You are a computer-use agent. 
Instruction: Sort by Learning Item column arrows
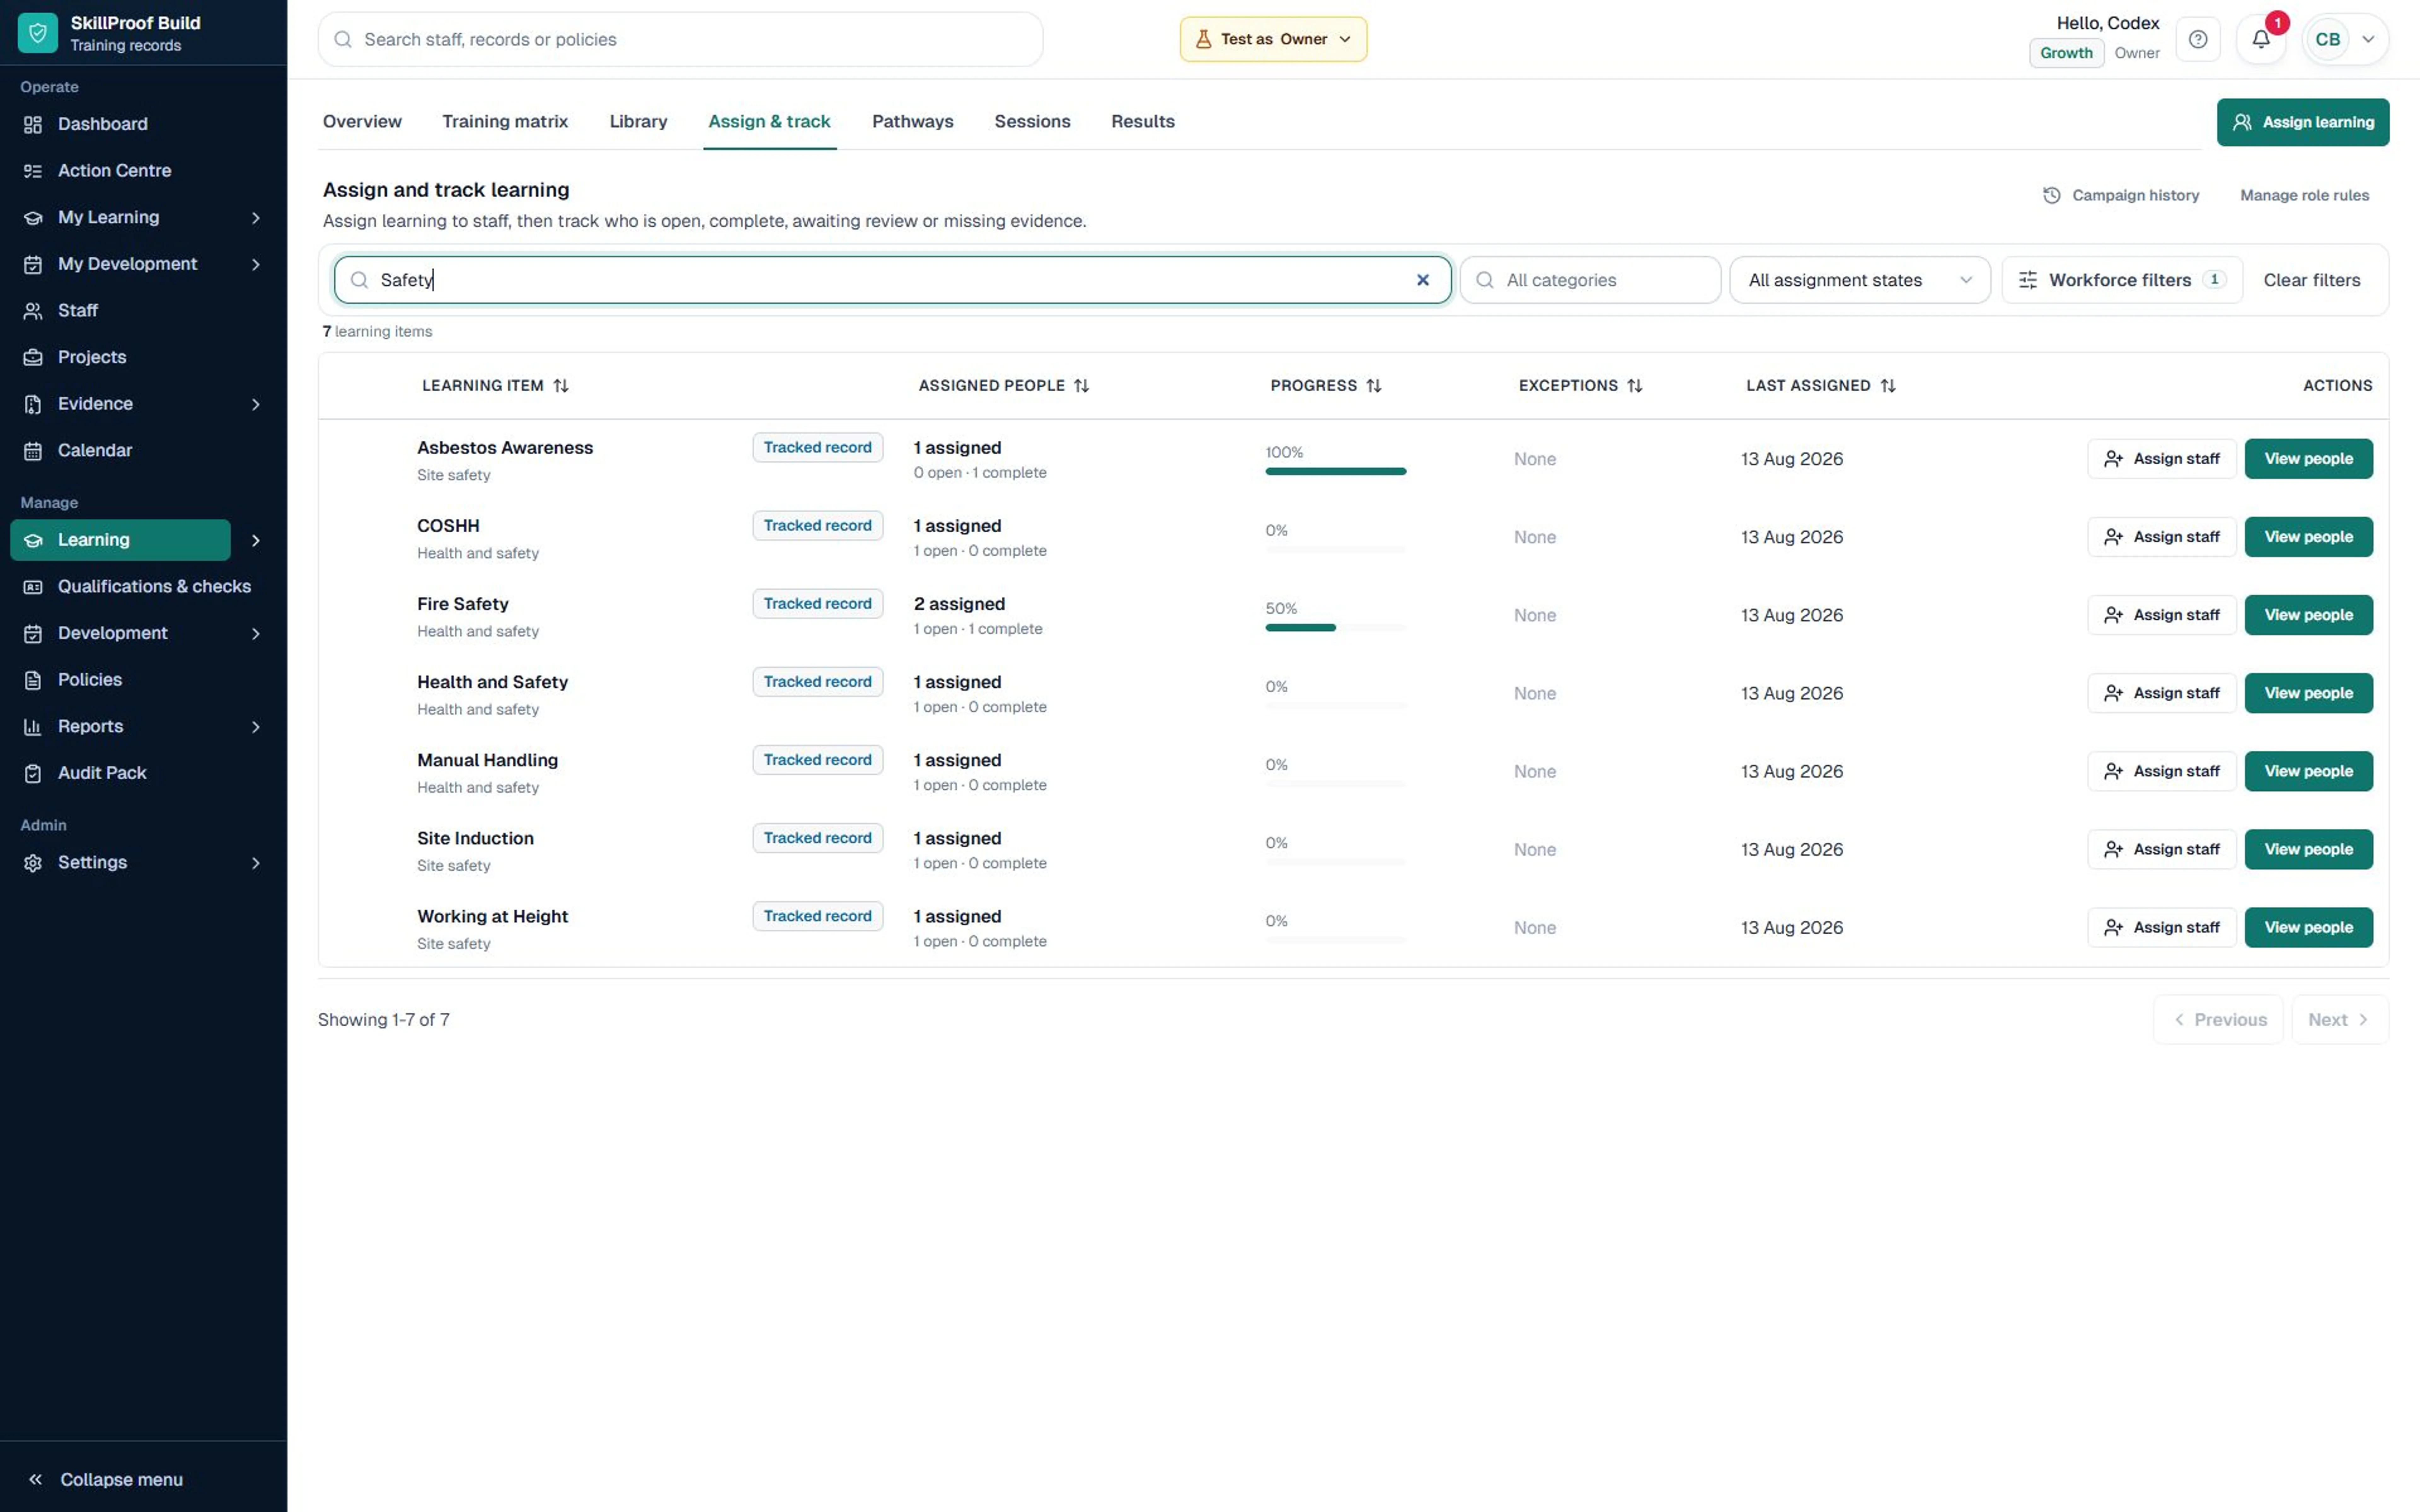tap(561, 386)
